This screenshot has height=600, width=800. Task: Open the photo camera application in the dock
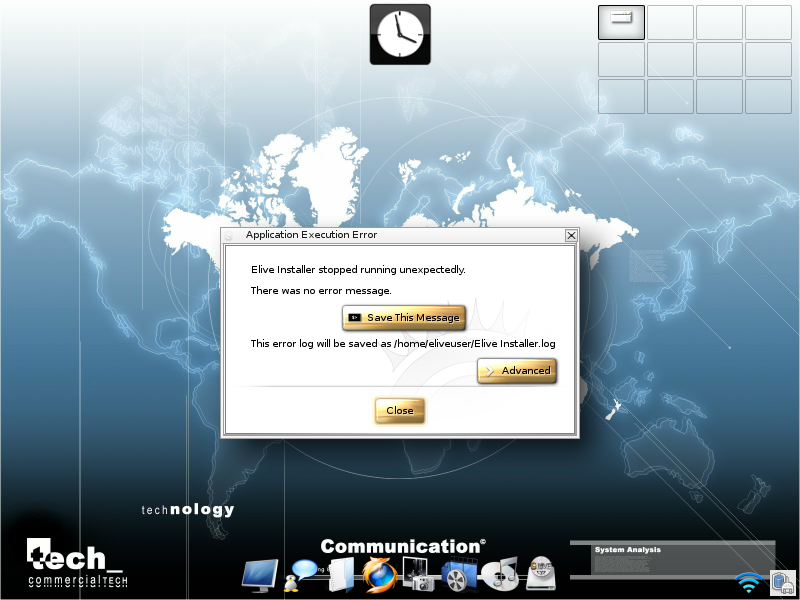[x=419, y=574]
